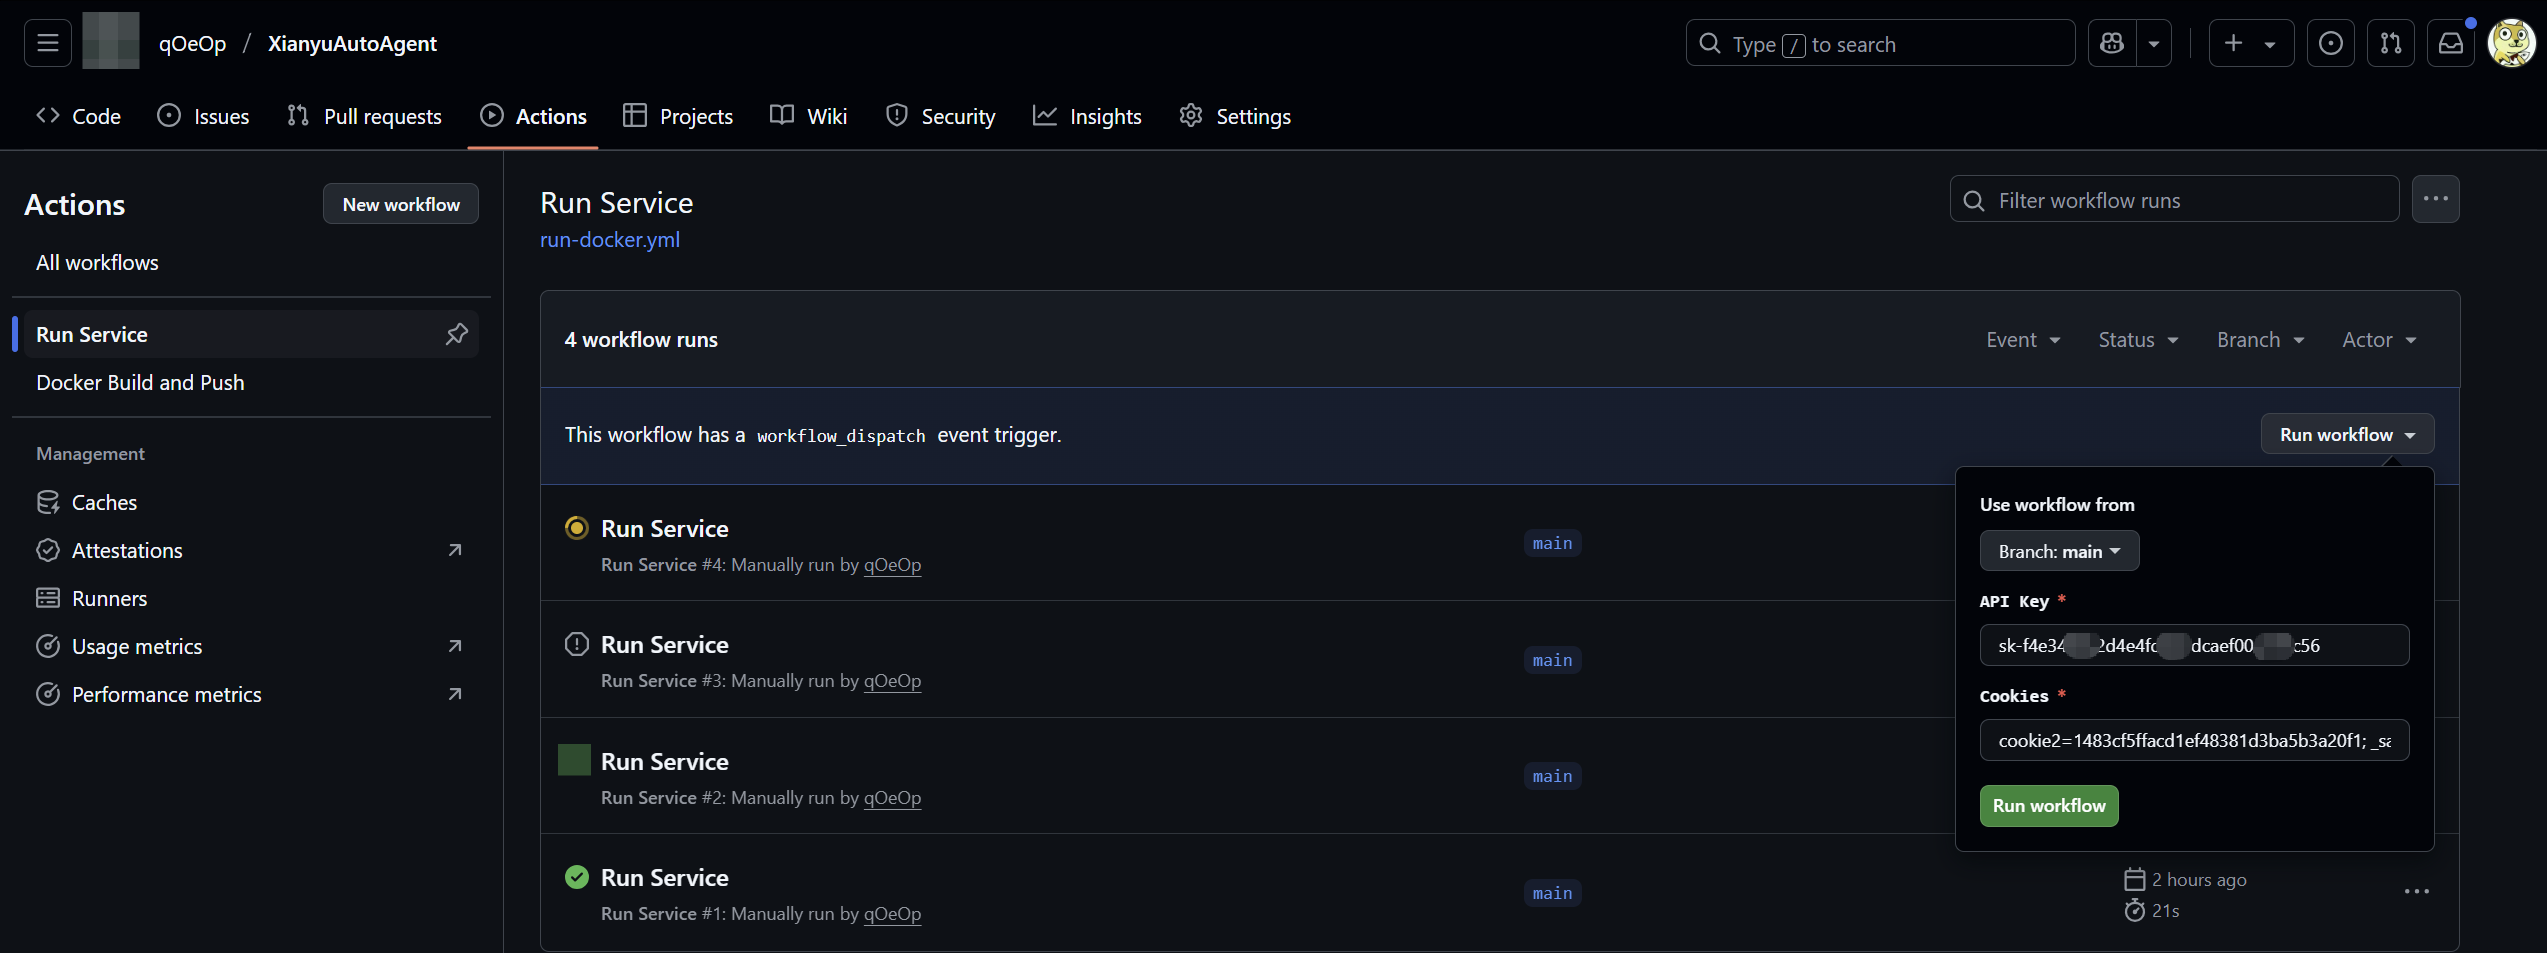Open Run Service run #1
This screenshot has width=2547, height=953.
[x=664, y=877]
